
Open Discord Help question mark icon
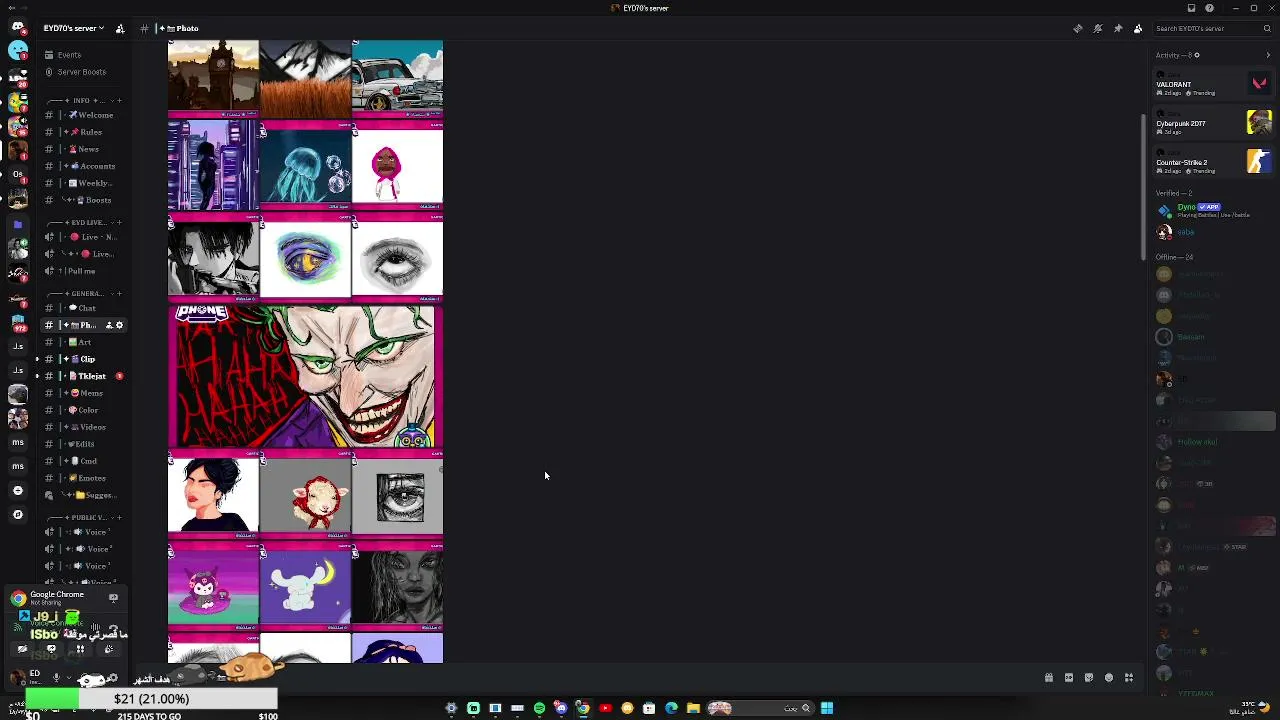pos(1209,8)
